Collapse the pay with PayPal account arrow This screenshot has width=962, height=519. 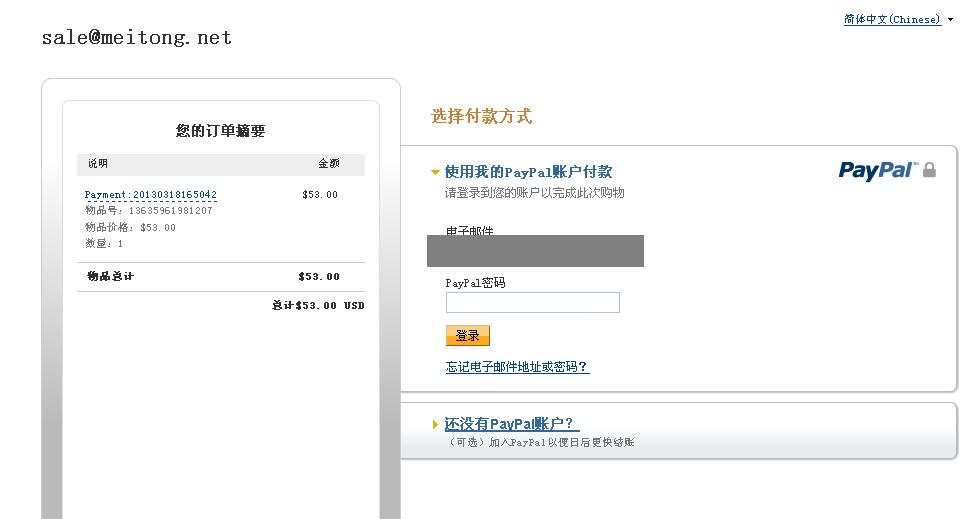435,172
